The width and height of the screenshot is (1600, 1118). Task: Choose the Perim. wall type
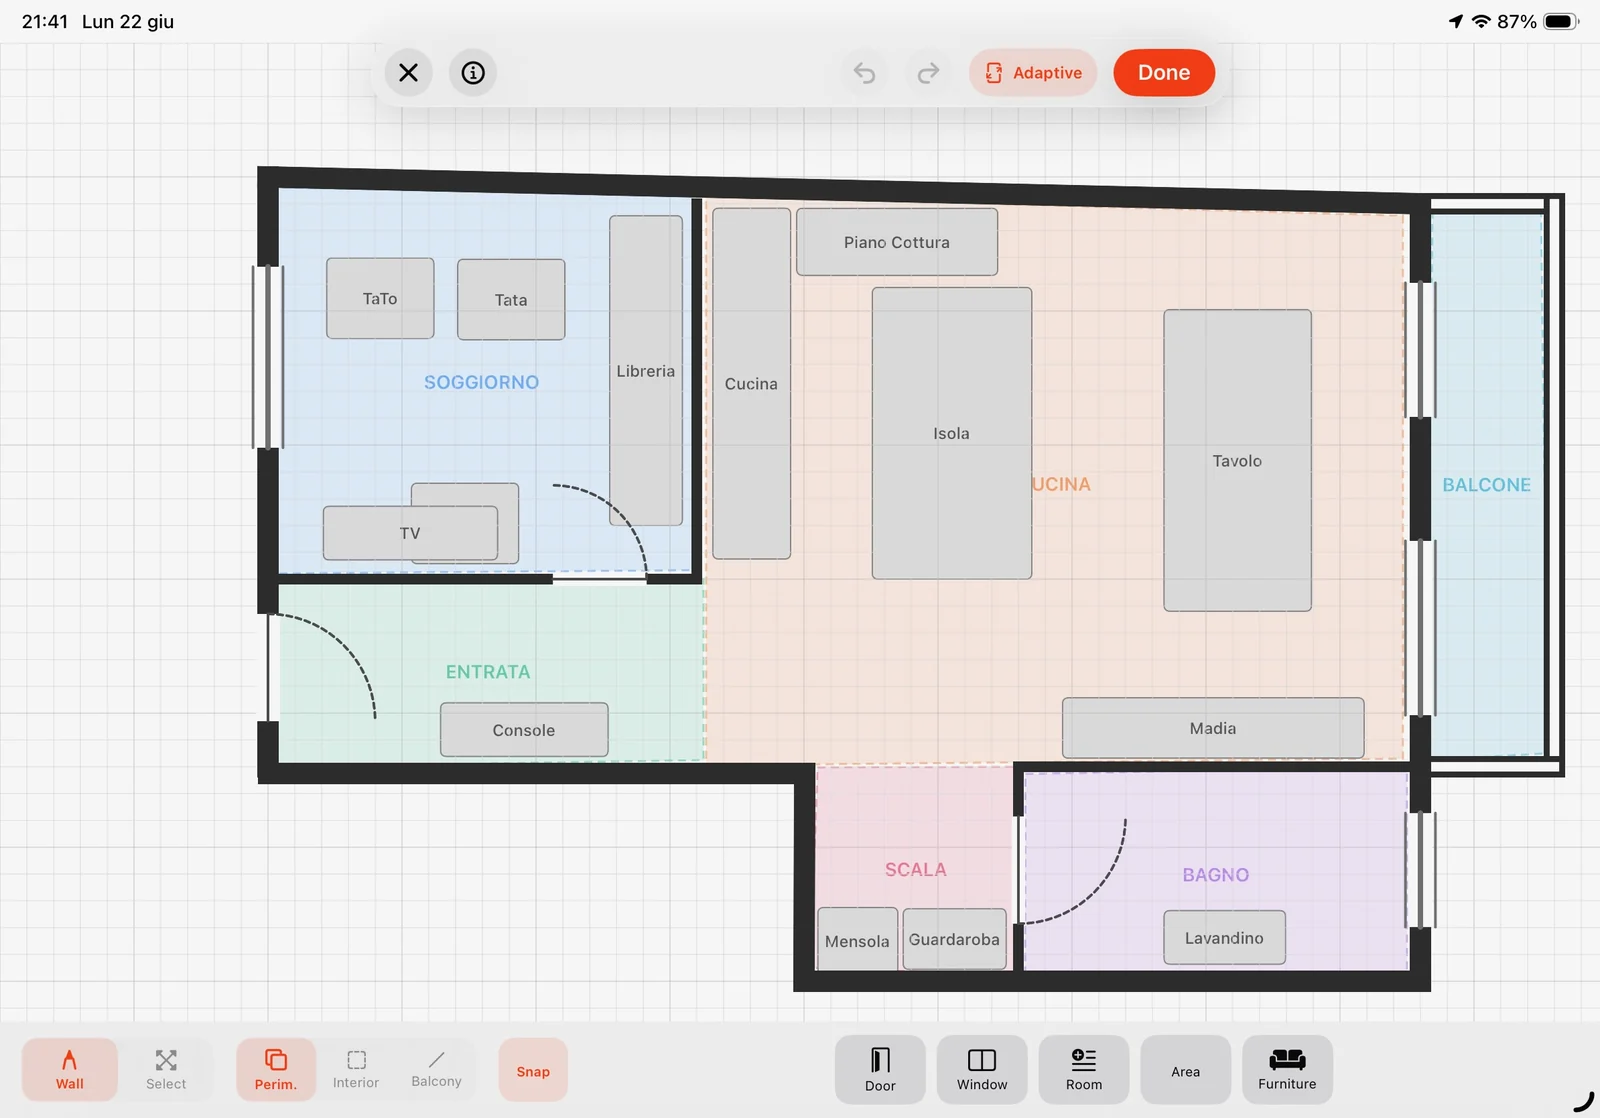tap(276, 1070)
